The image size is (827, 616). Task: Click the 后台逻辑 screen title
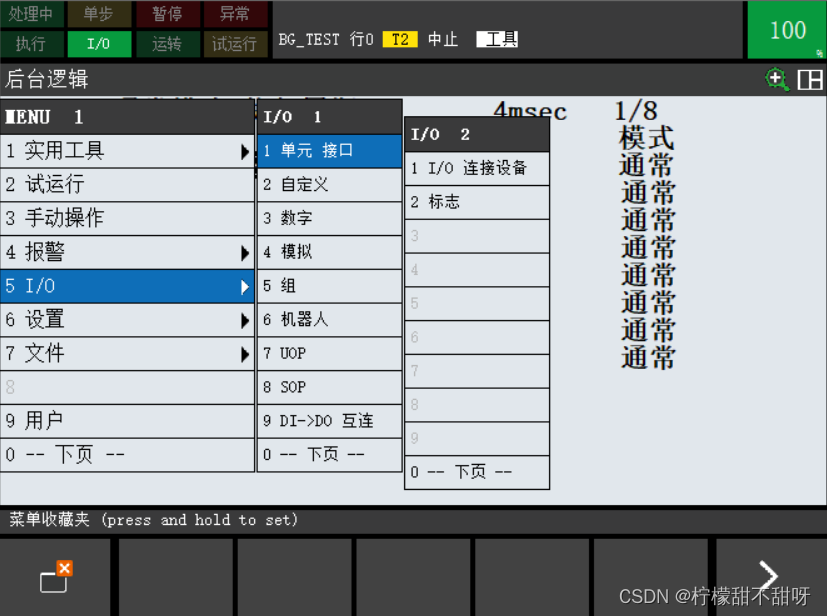pyautogui.click(x=47, y=80)
